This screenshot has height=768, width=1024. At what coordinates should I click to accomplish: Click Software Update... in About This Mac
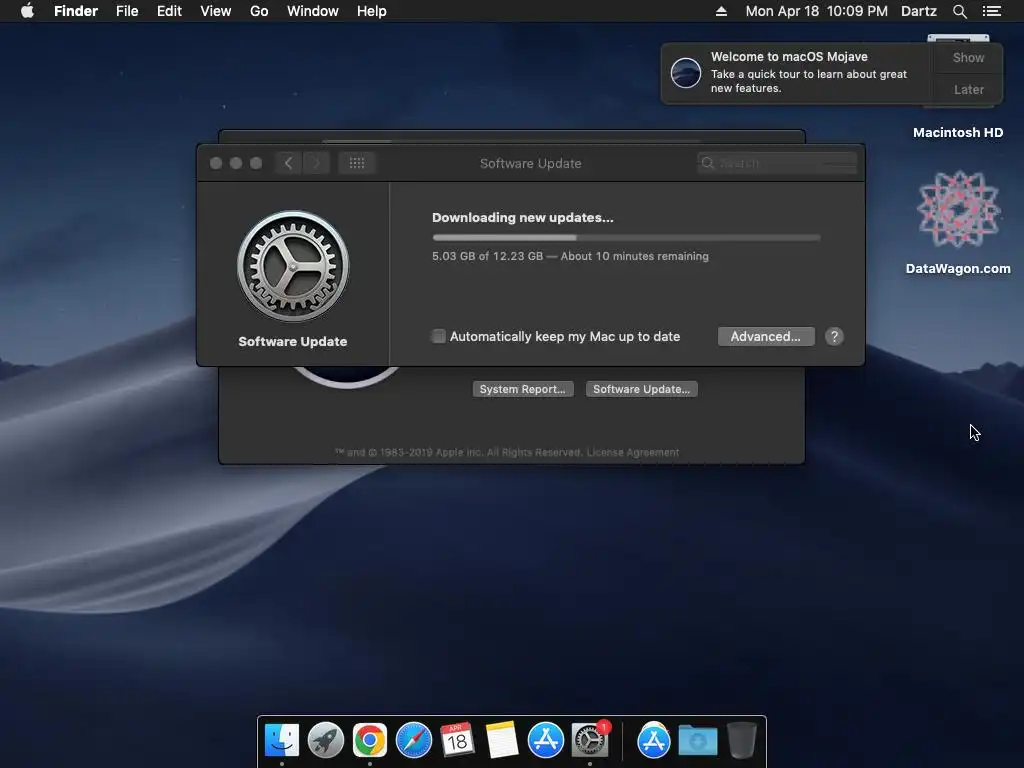(641, 389)
